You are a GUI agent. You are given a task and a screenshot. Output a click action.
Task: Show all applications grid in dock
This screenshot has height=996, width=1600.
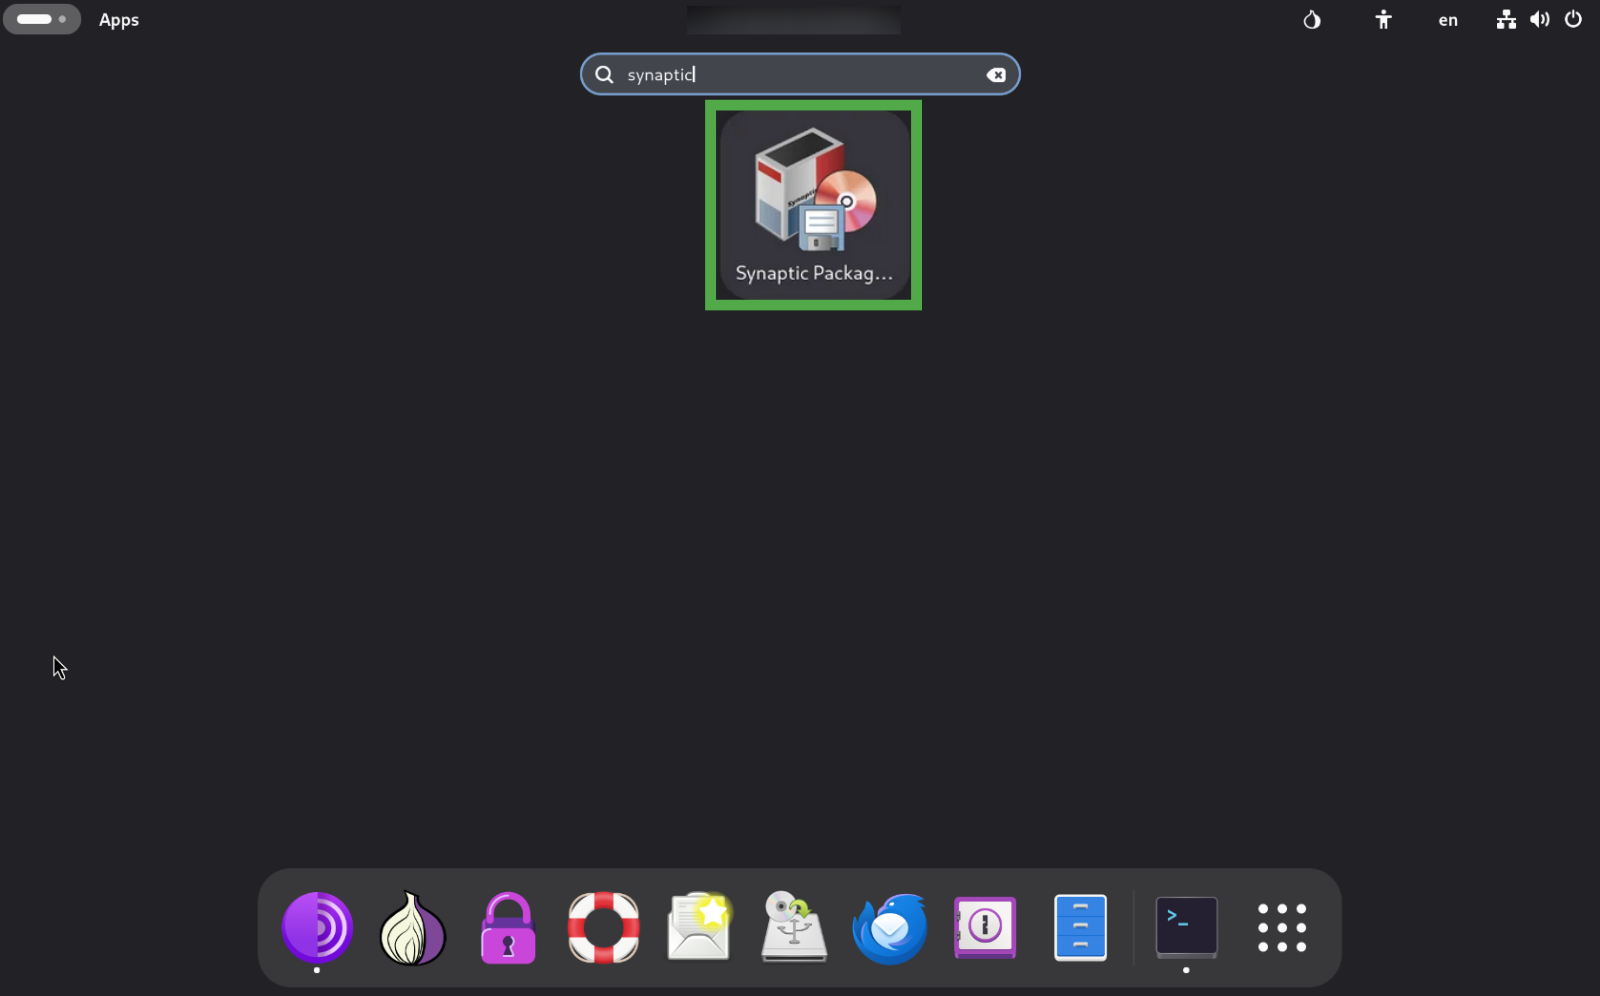[1282, 927]
